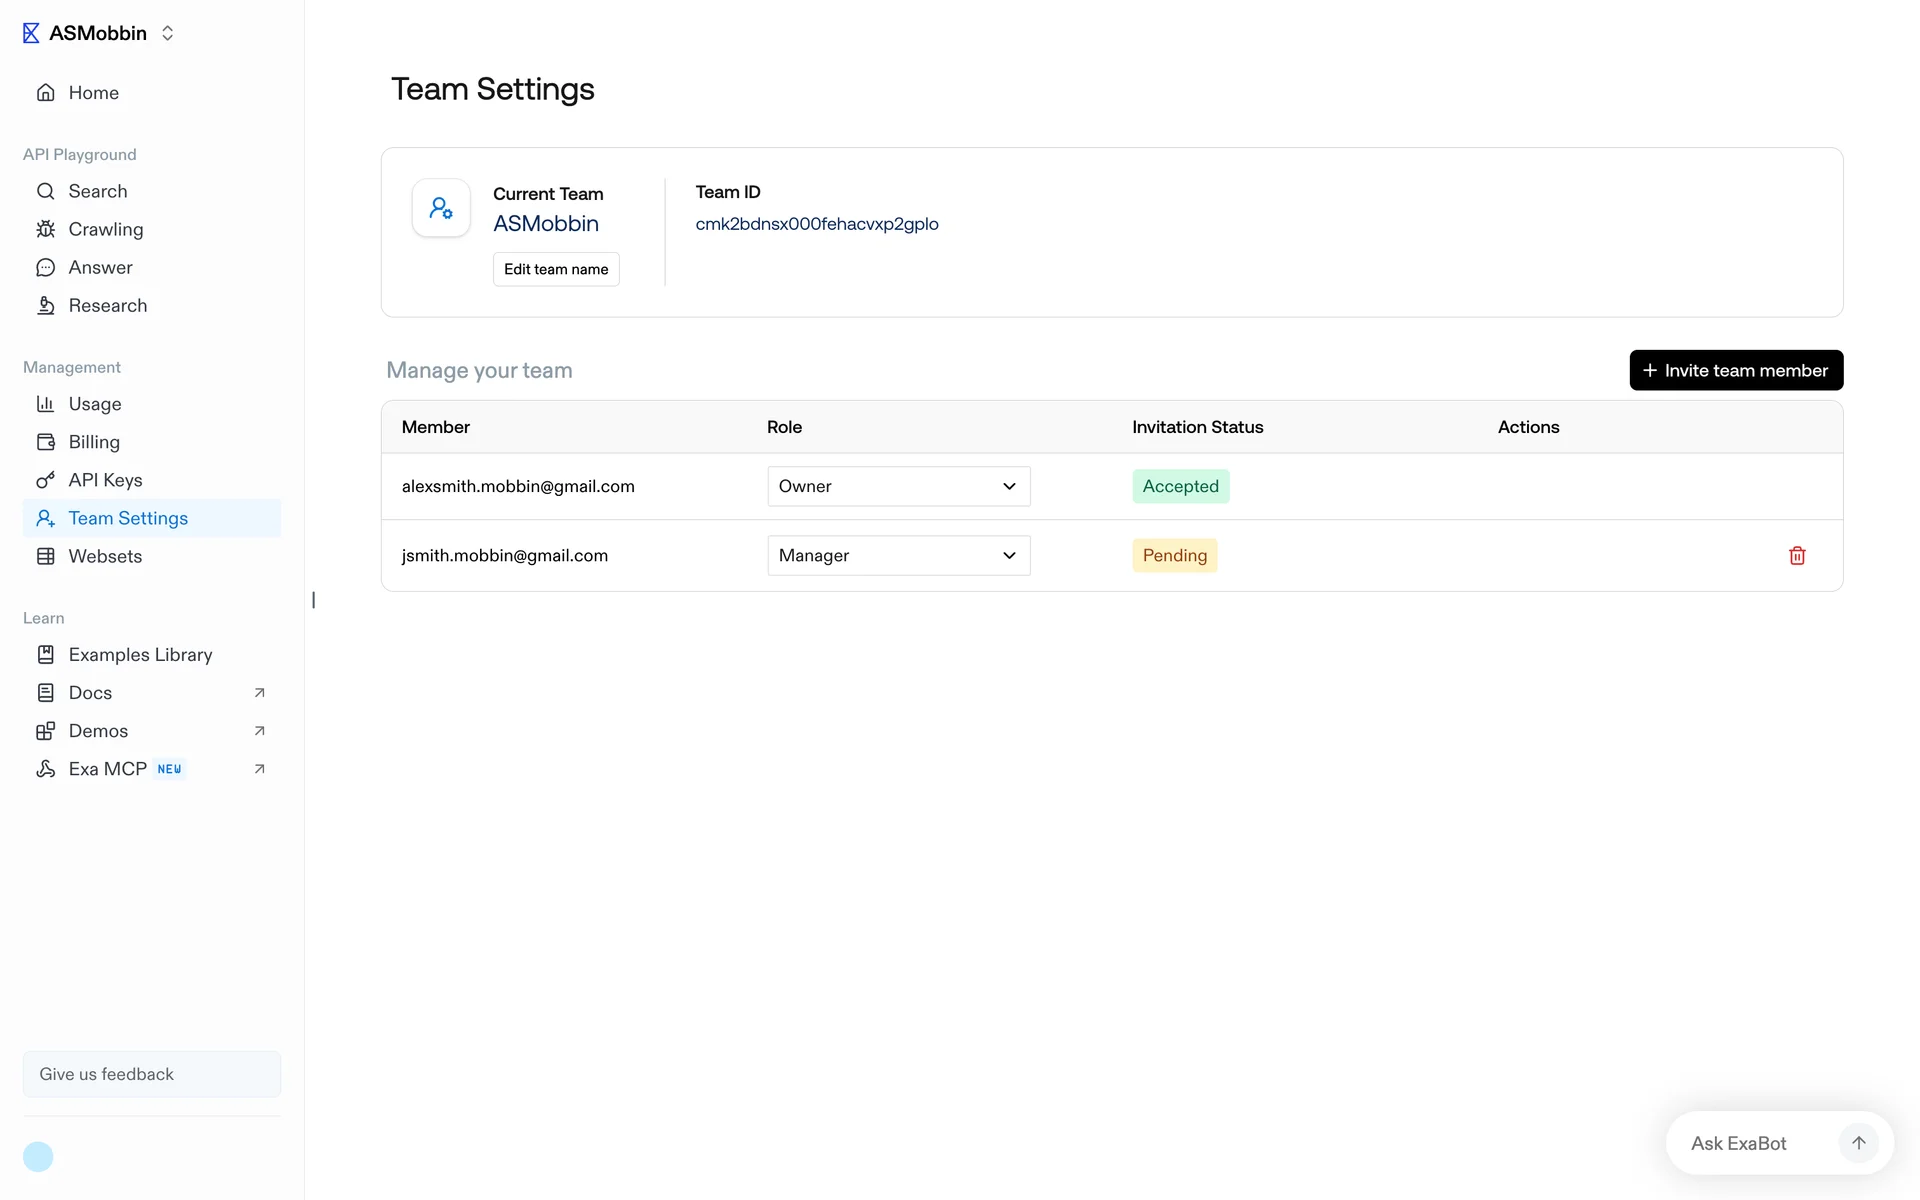Viewport: 1920px width, 1200px height.
Task: Click Invite team member button
Action: 1735,370
